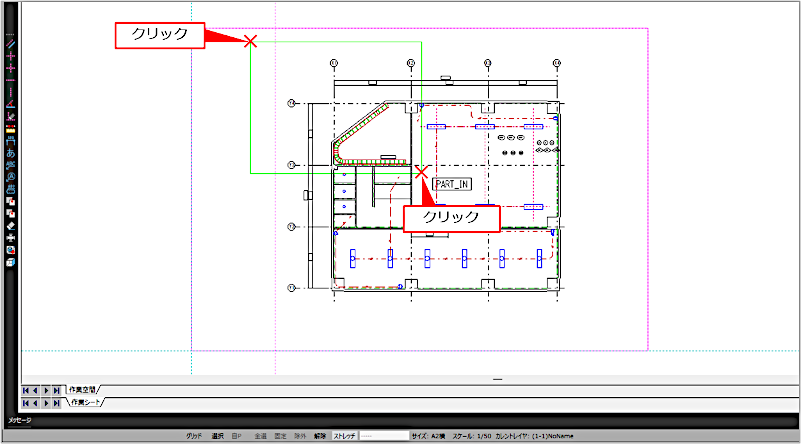801x444 pixels.
Task: Toggle ストレッチ mode in status bar
Action: click(x=344, y=436)
